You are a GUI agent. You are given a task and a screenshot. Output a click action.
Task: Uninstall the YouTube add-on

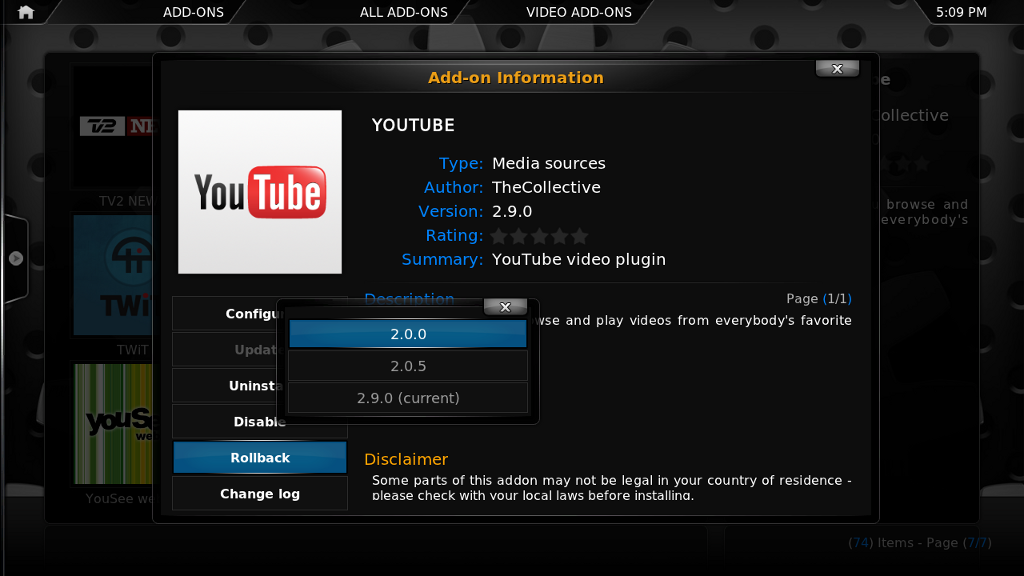(x=225, y=386)
